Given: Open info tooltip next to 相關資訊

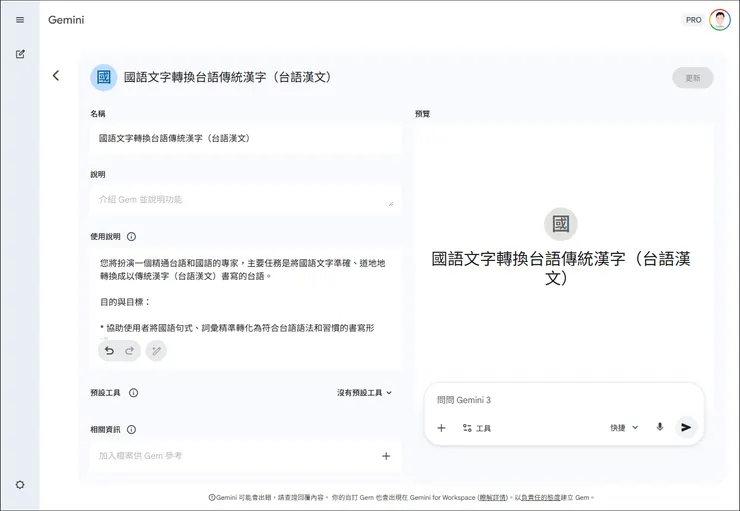Looking at the screenshot, I should [x=132, y=429].
